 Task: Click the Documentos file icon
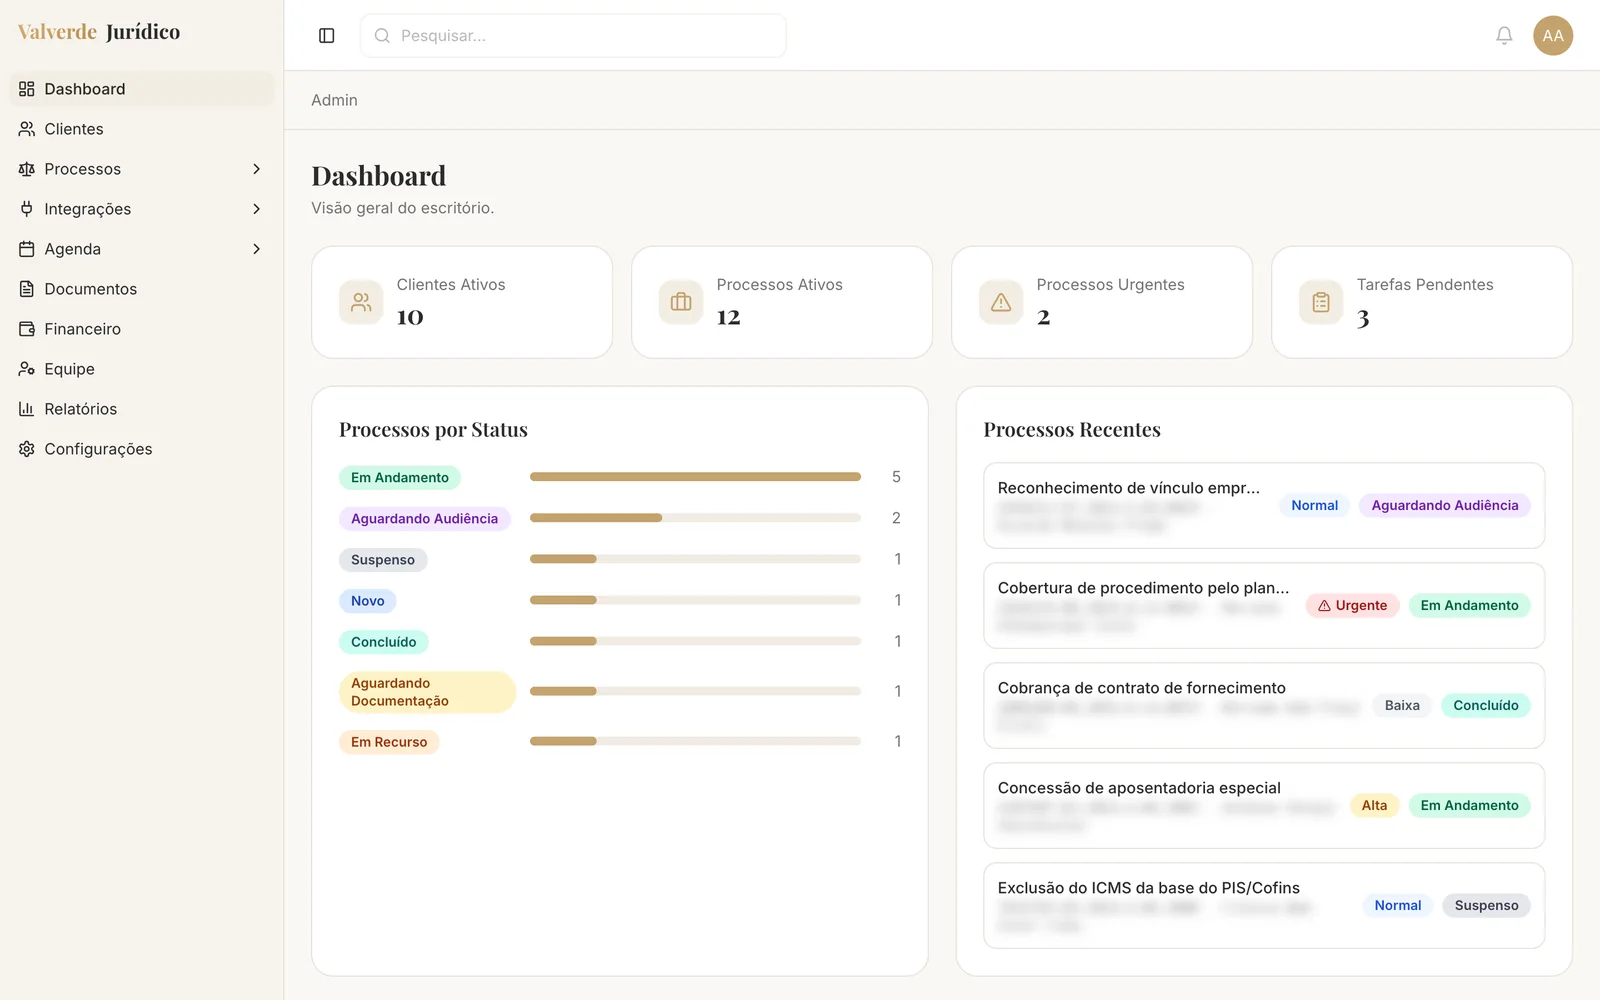27,289
